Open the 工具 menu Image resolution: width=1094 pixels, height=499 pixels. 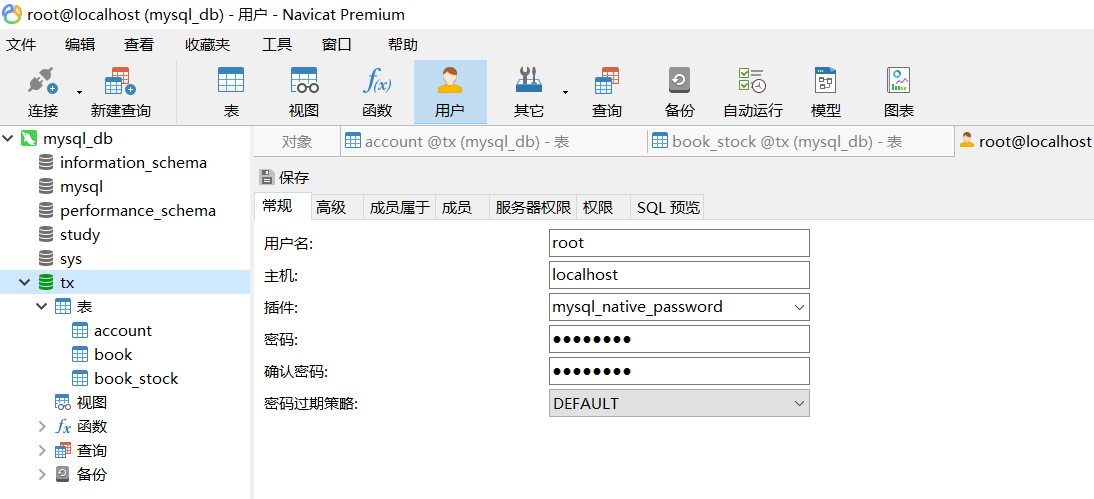[x=276, y=45]
